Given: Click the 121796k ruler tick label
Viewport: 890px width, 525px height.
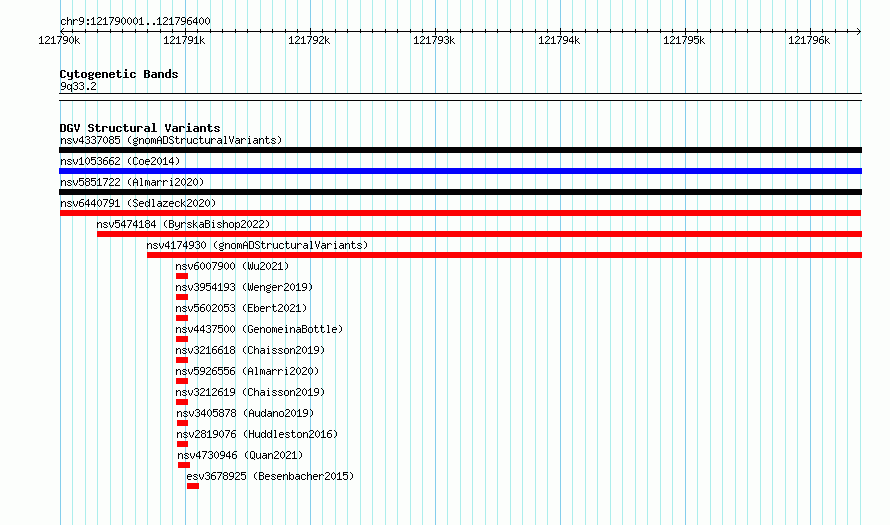Looking at the screenshot, I should coord(809,40).
